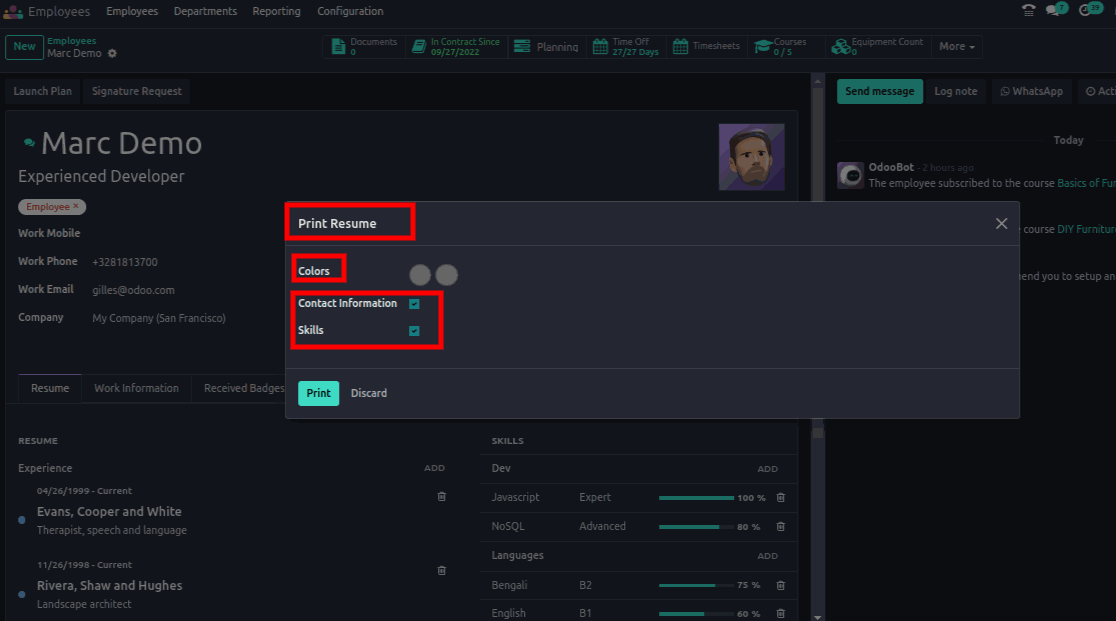Click the Employees app logo icon
Screen dimensions: 1116x621
[x=13, y=12]
